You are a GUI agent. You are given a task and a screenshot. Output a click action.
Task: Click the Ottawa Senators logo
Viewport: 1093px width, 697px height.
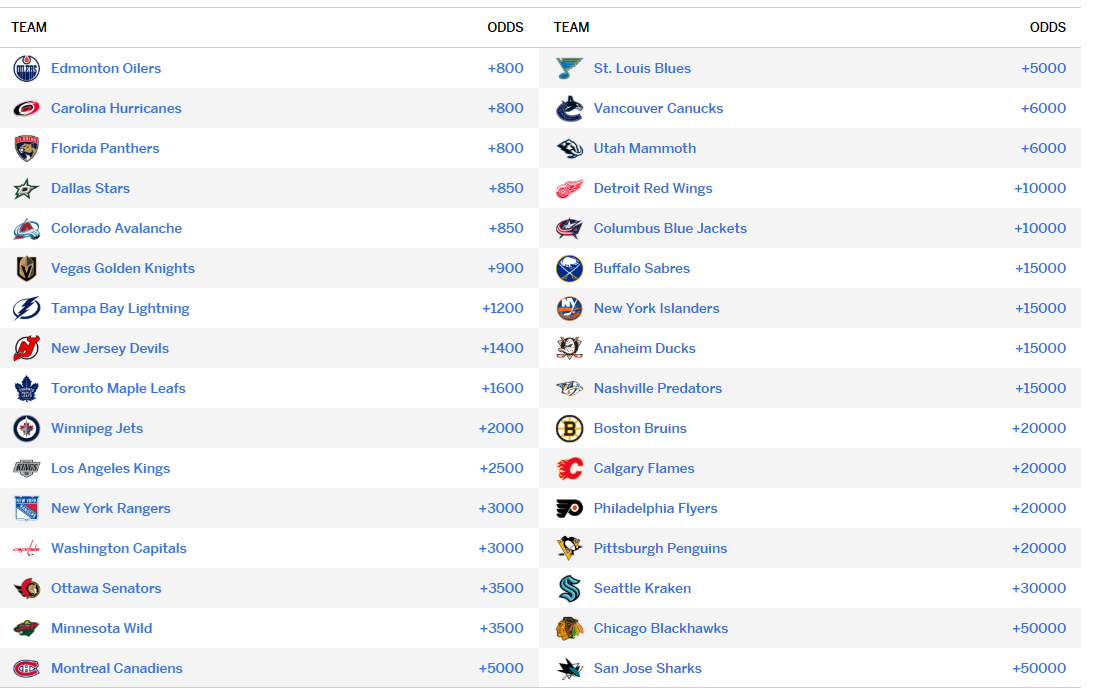click(26, 588)
